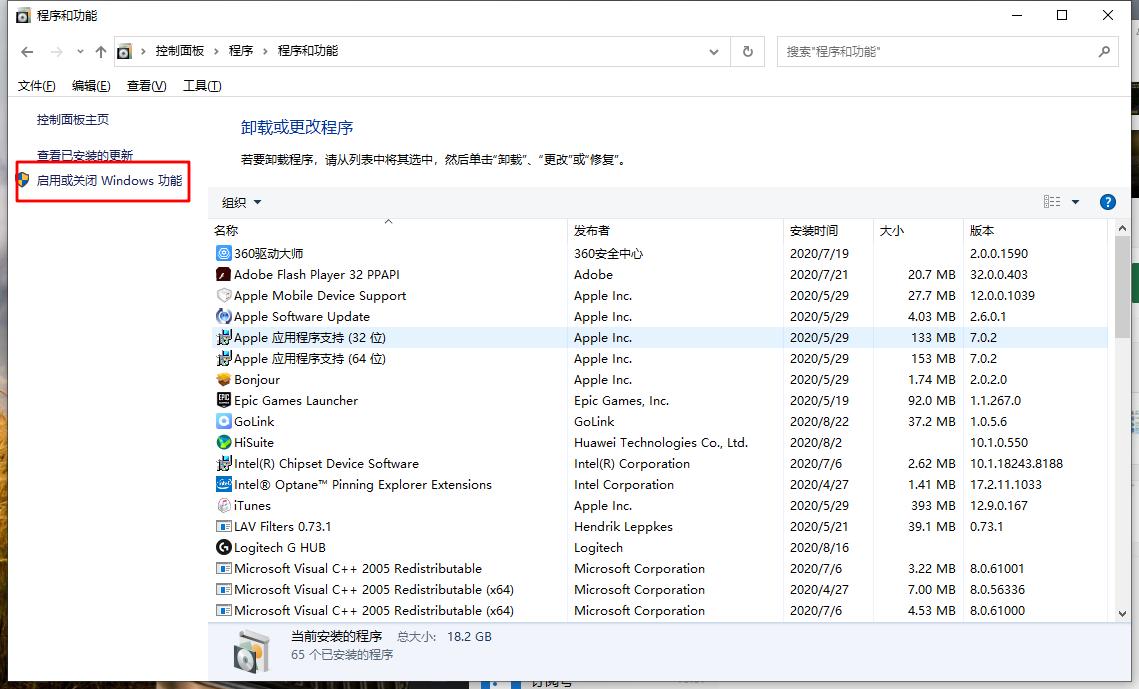Select the HiSuite program icon
This screenshot has height=689, width=1139.
tap(224, 443)
